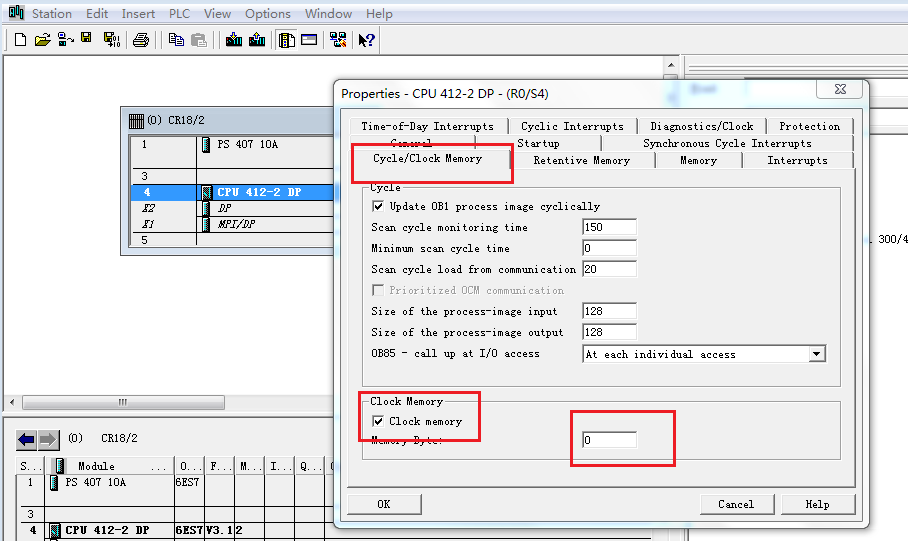Click the Scan cycle monitoring time field

click(609, 227)
